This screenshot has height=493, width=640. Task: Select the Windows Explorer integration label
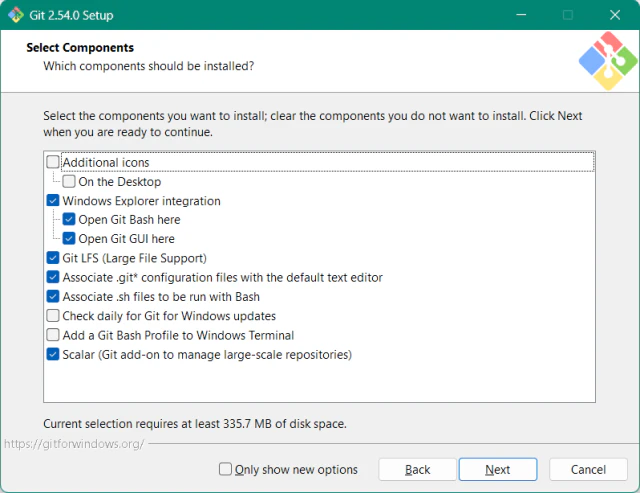(141, 201)
